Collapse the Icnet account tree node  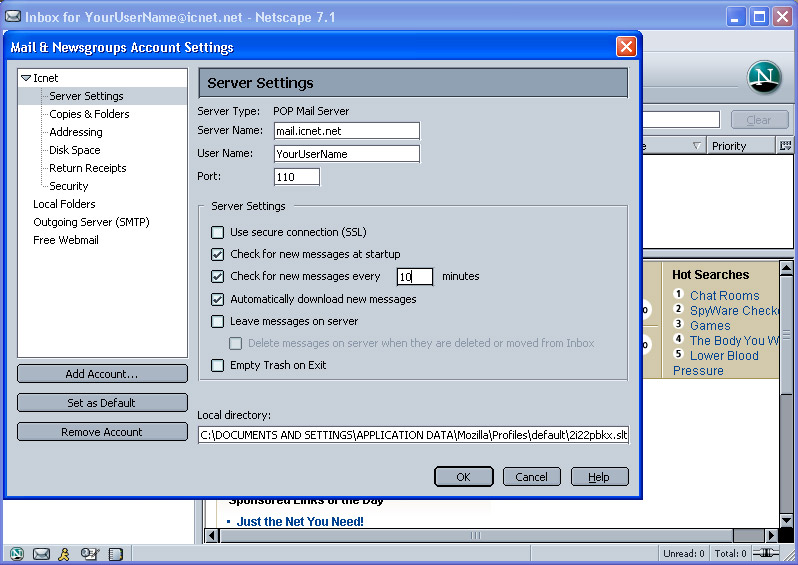point(25,78)
